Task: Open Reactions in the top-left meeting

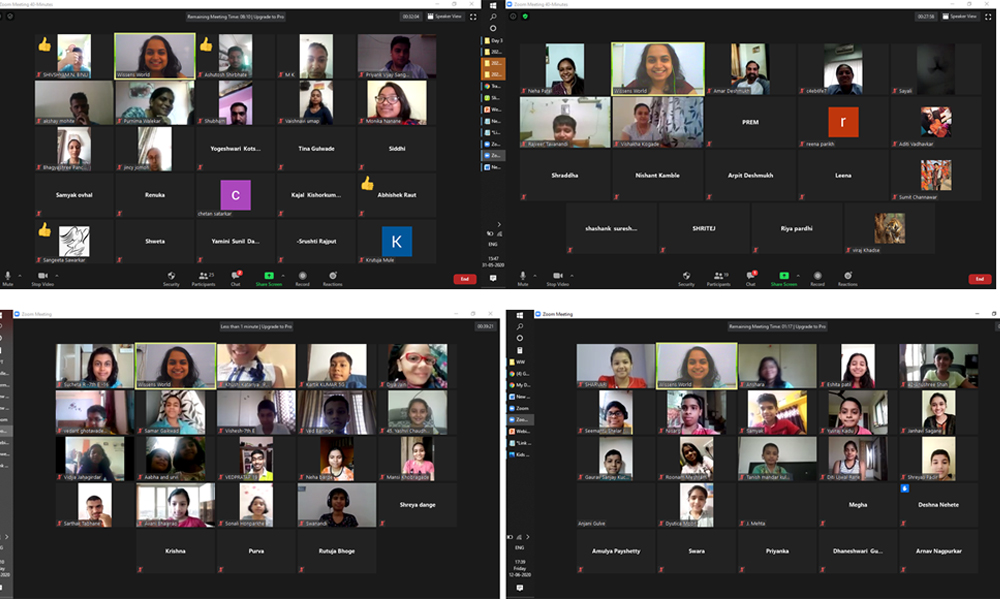Action: 332,277
